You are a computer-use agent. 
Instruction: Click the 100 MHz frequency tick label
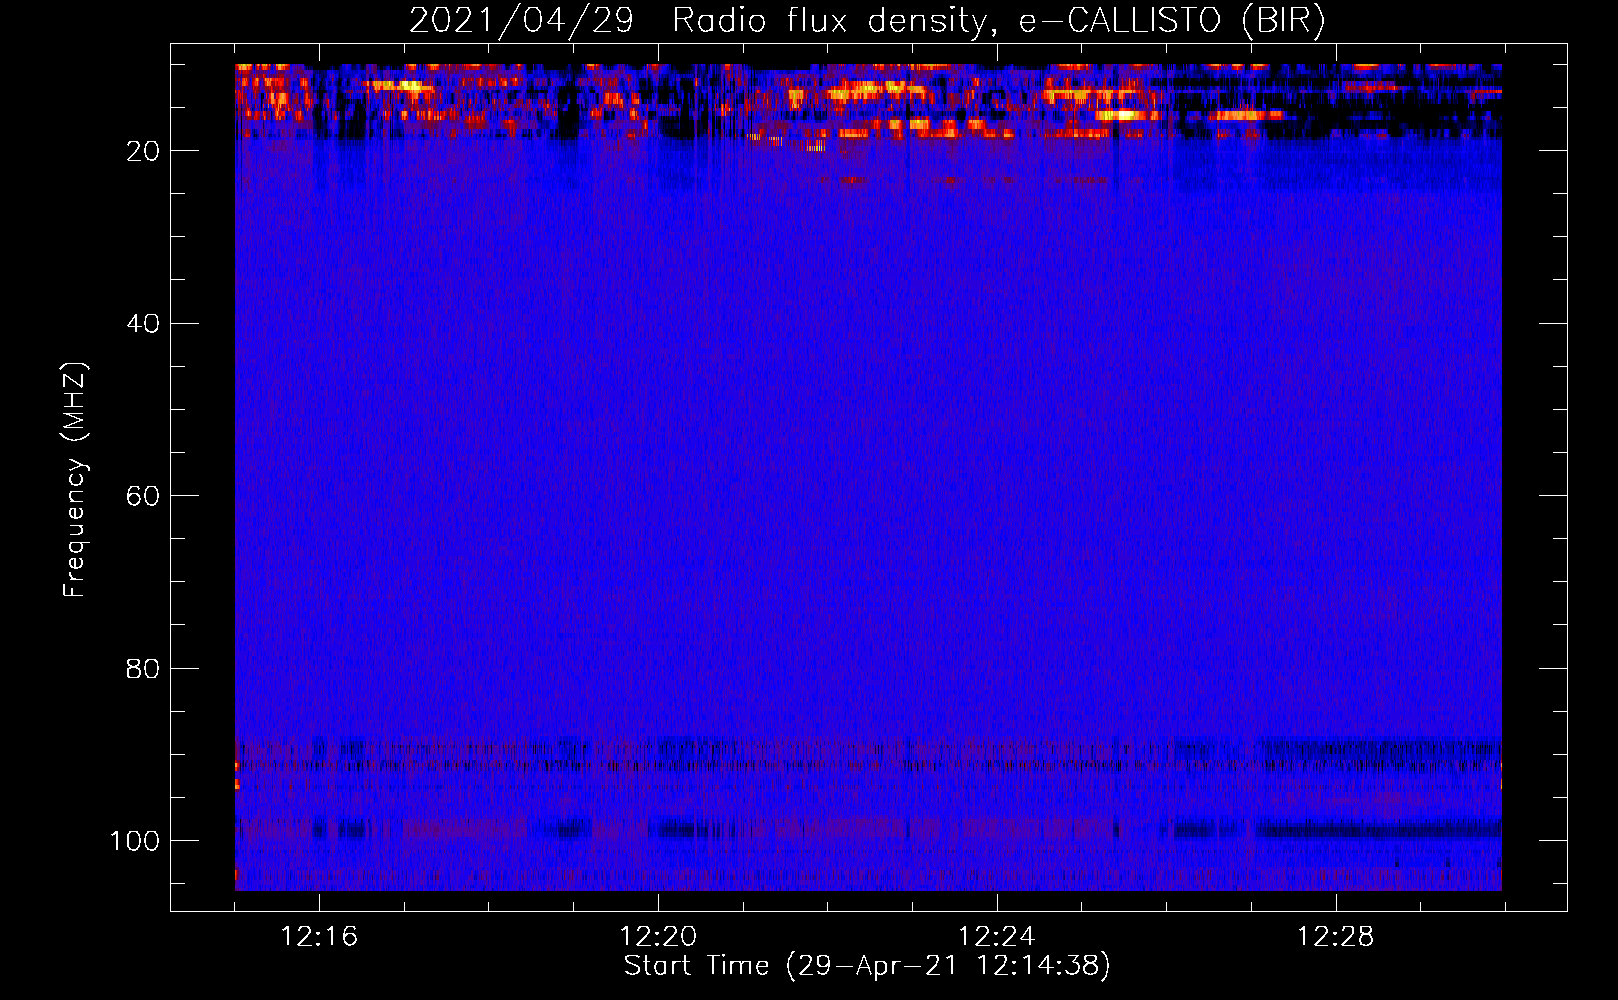click(x=135, y=840)
